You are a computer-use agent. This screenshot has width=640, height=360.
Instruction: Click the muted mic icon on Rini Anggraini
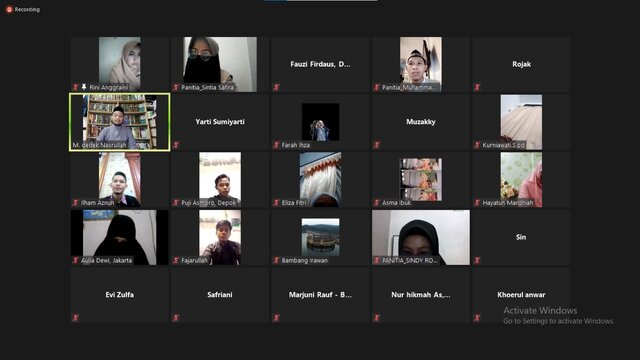76,87
